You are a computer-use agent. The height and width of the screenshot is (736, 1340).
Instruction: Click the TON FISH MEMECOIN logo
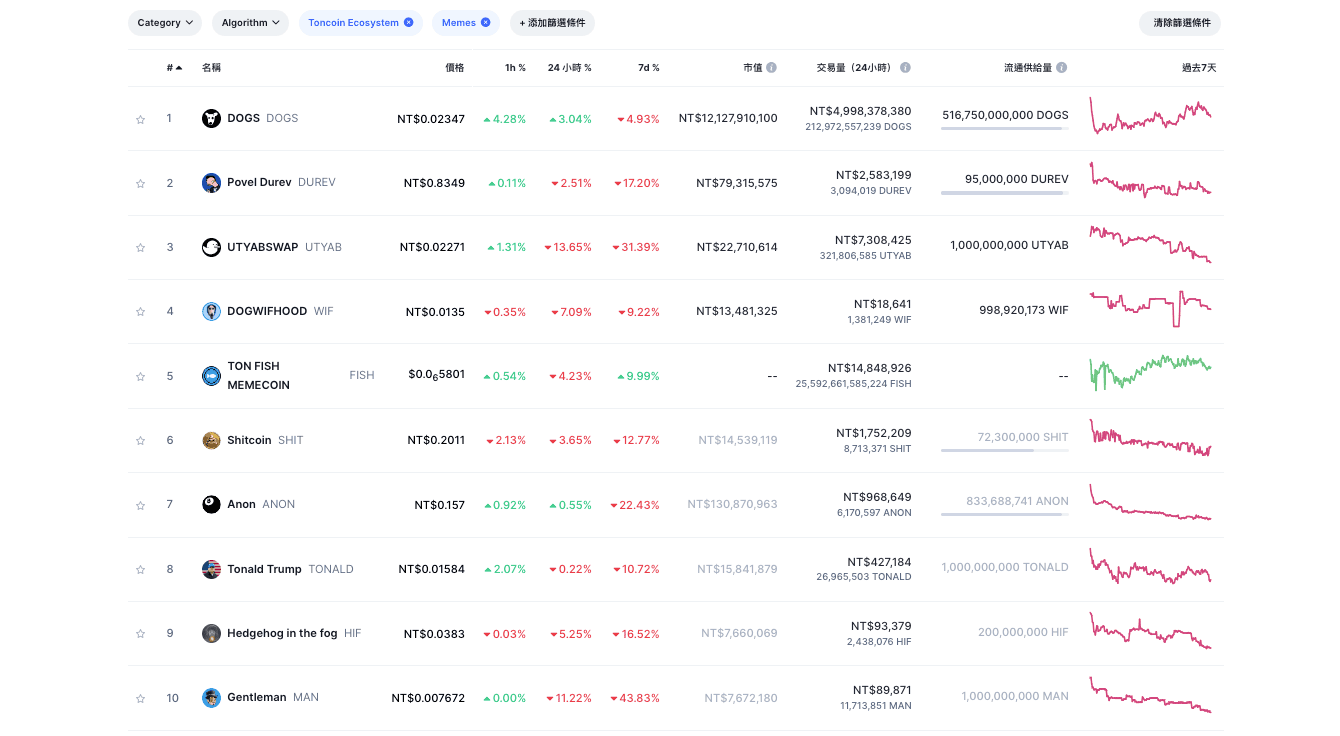point(211,376)
